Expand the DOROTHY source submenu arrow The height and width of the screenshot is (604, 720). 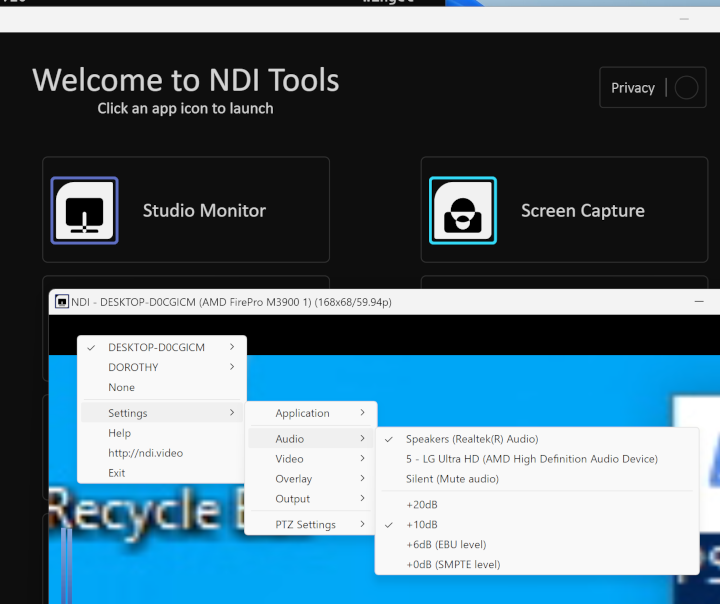click(232, 367)
